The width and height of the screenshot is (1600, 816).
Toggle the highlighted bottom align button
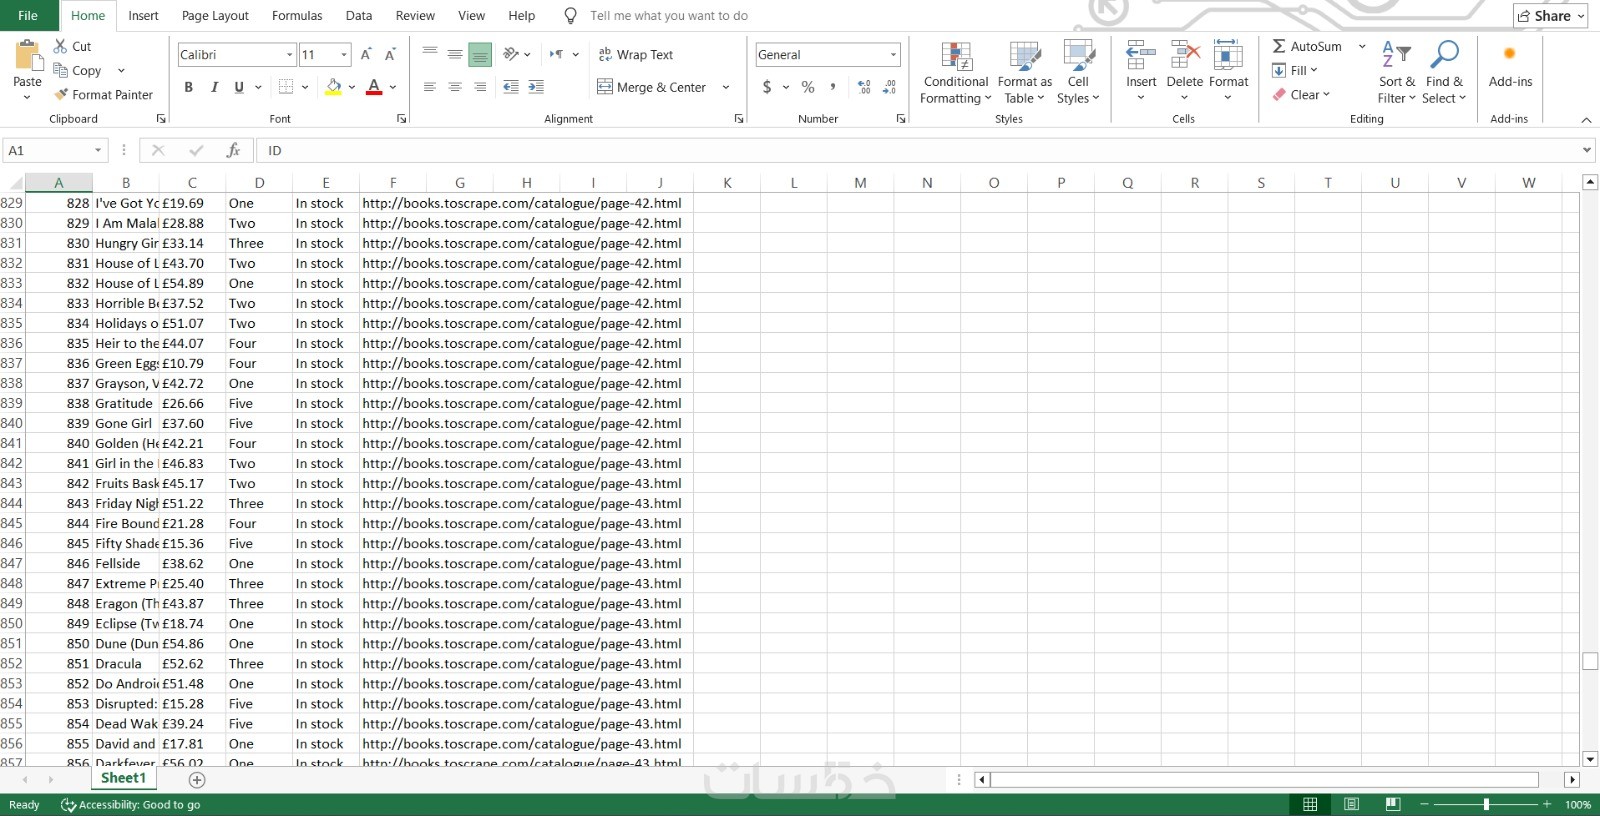(480, 55)
